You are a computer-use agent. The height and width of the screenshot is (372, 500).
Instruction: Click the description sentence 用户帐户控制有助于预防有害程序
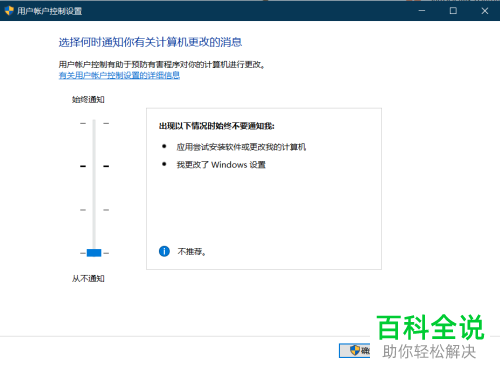pos(162,64)
